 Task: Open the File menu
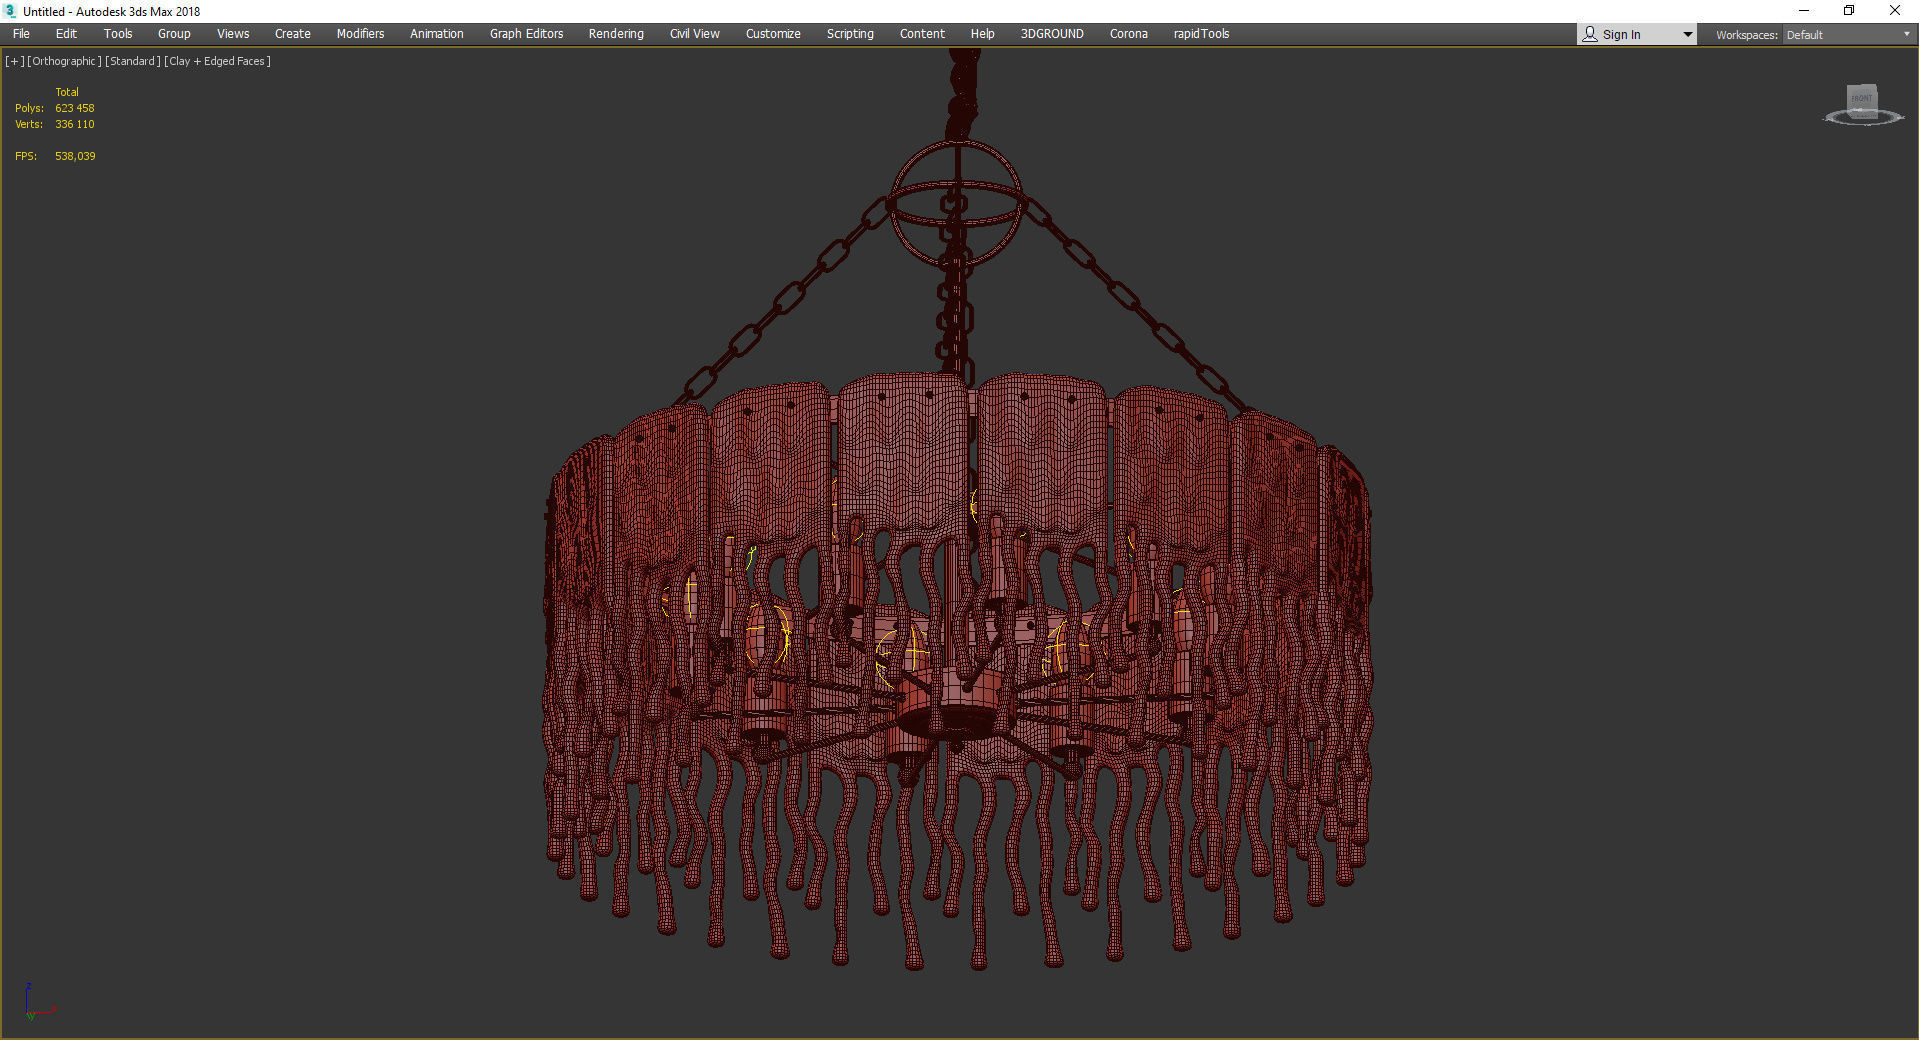[21, 34]
